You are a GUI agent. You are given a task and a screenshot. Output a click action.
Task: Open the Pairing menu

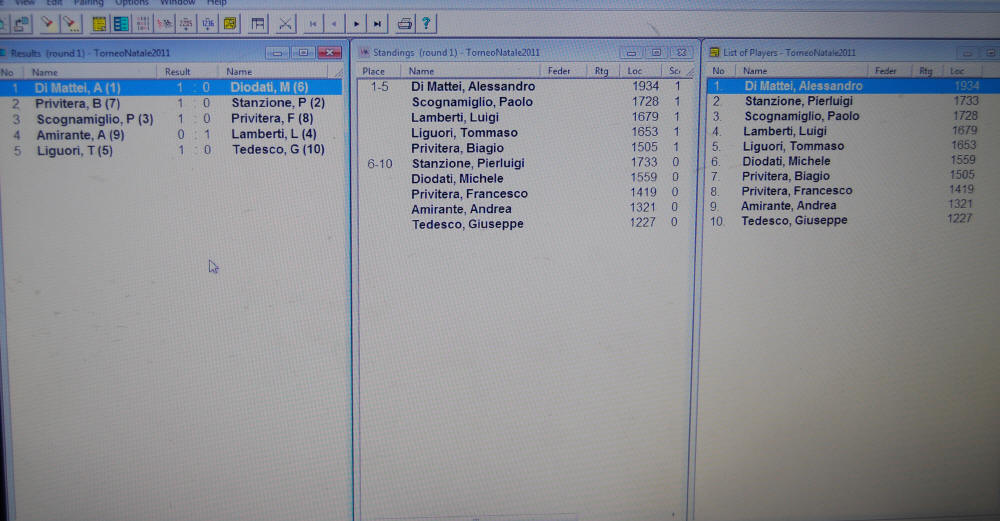[x=88, y=3]
